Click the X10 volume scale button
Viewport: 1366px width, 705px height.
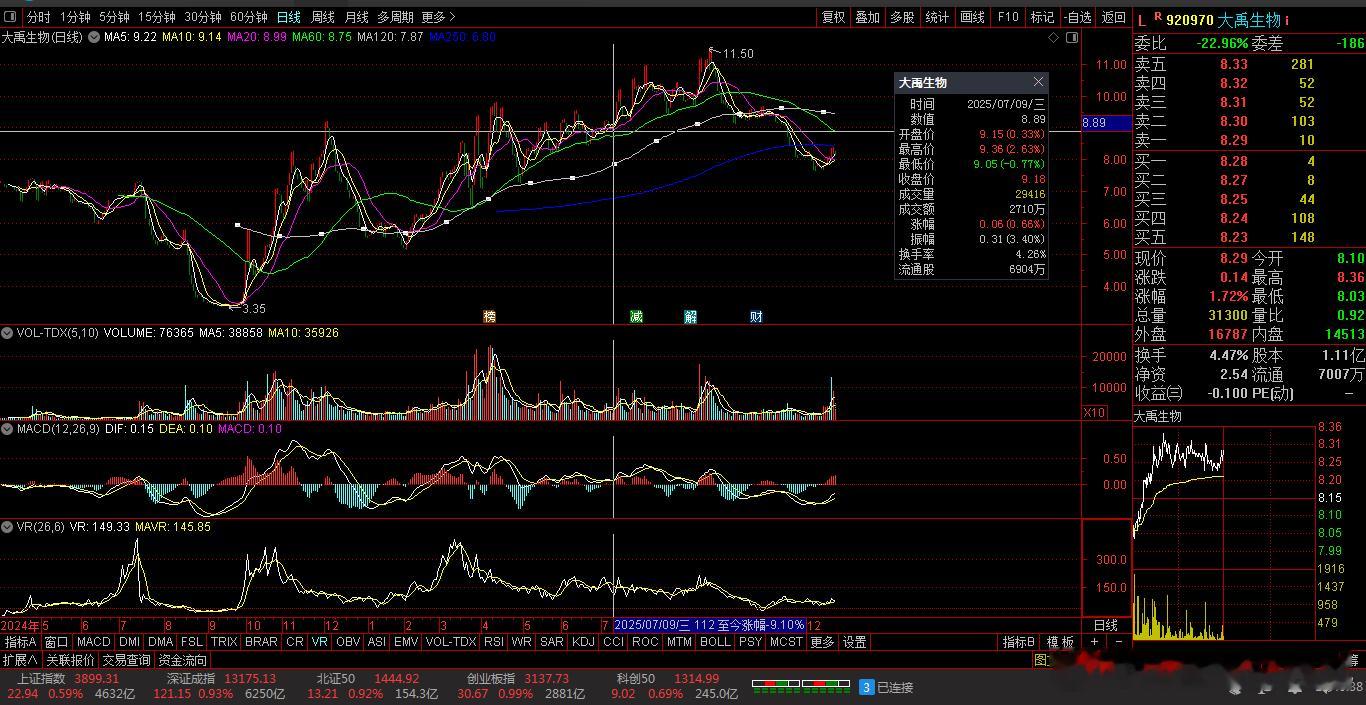tap(1094, 412)
